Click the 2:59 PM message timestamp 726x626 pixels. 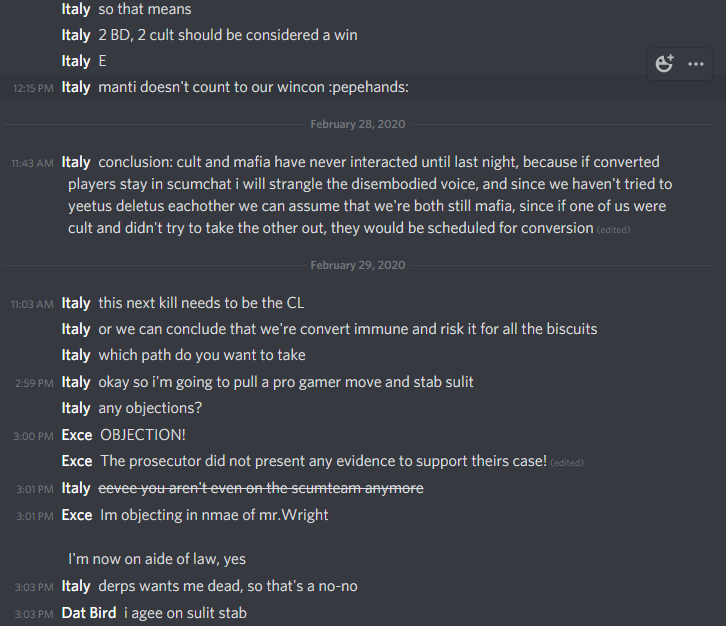(x=33, y=382)
